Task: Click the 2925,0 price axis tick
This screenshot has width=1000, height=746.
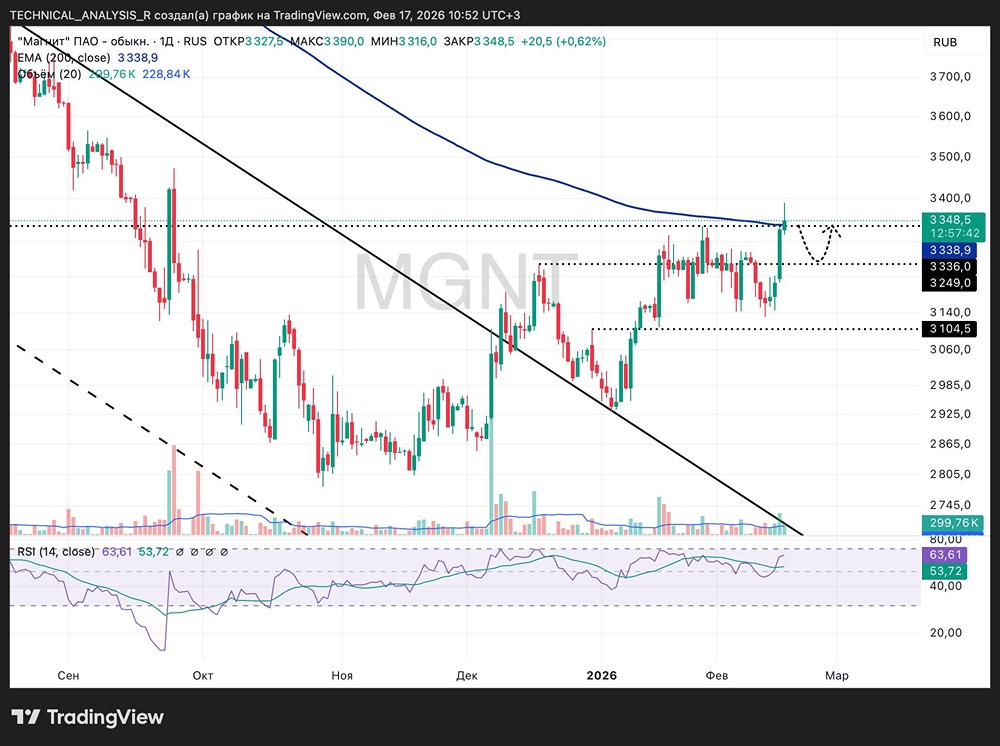Action: coord(950,414)
